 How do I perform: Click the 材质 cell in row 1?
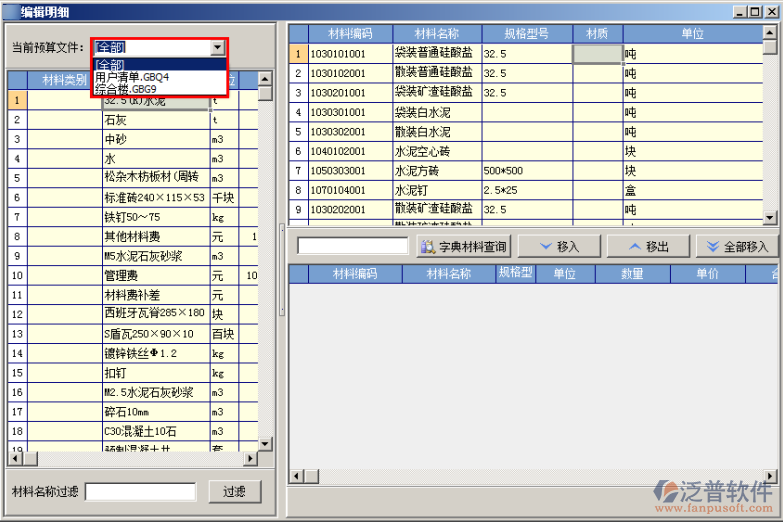click(x=597, y=54)
